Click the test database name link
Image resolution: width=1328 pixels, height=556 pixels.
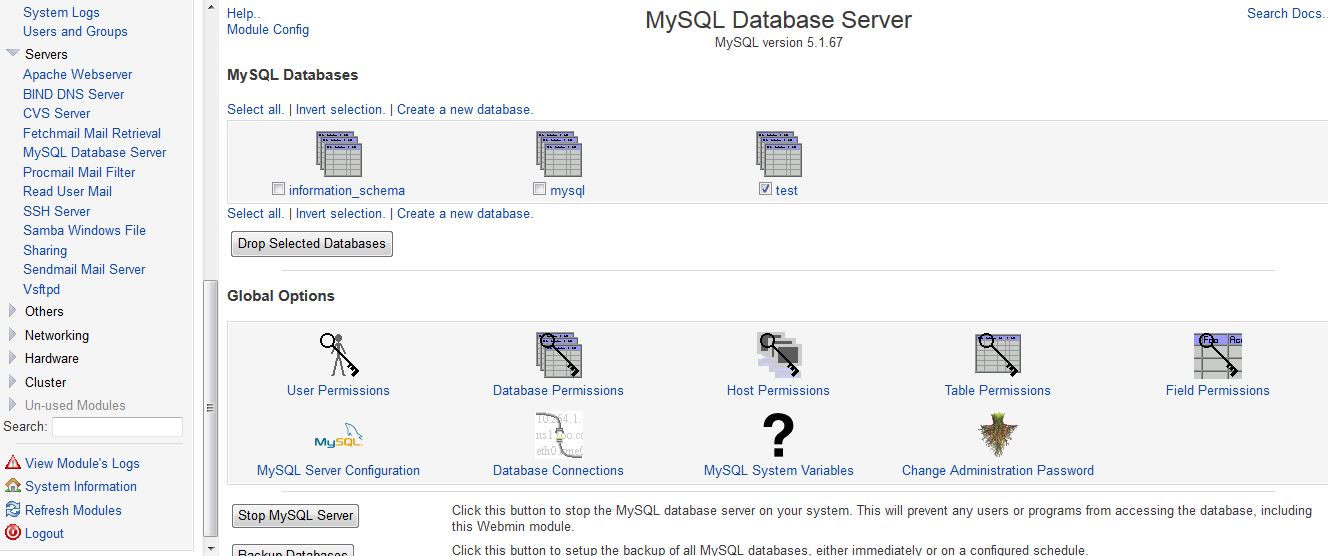click(x=787, y=190)
